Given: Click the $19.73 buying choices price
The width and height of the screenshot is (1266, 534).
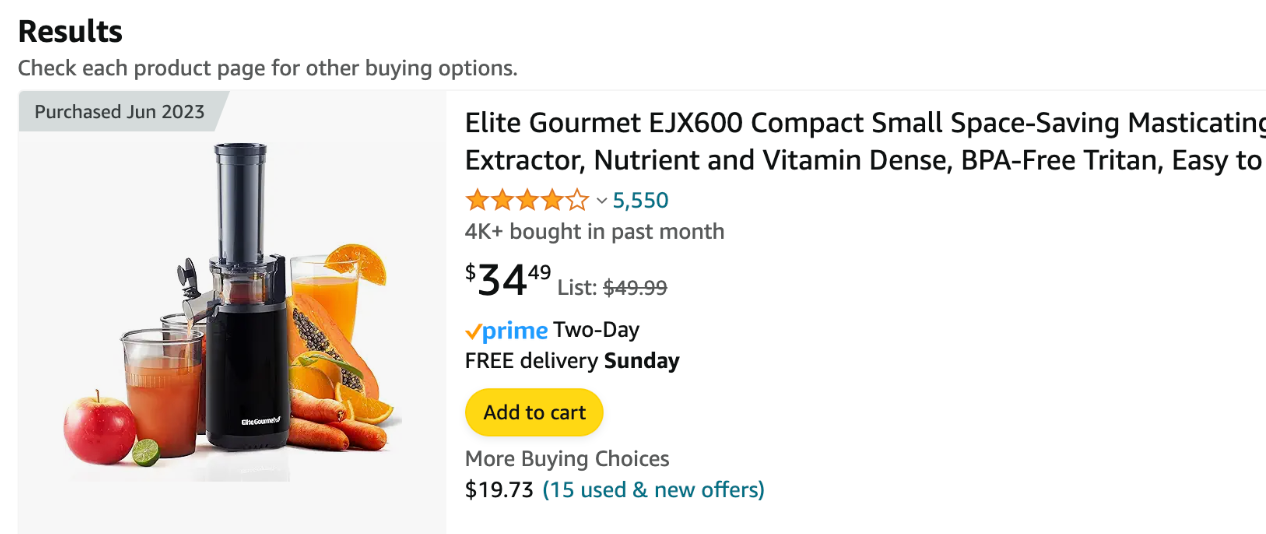Looking at the screenshot, I should pyautogui.click(x=499, y=490).
